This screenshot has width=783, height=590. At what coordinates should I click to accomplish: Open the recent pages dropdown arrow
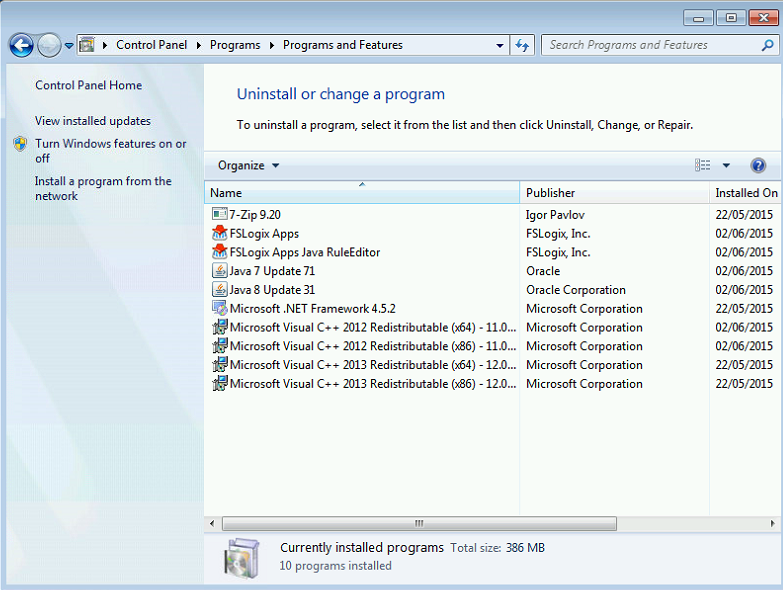pyautogui.click(x=69, y=45)
